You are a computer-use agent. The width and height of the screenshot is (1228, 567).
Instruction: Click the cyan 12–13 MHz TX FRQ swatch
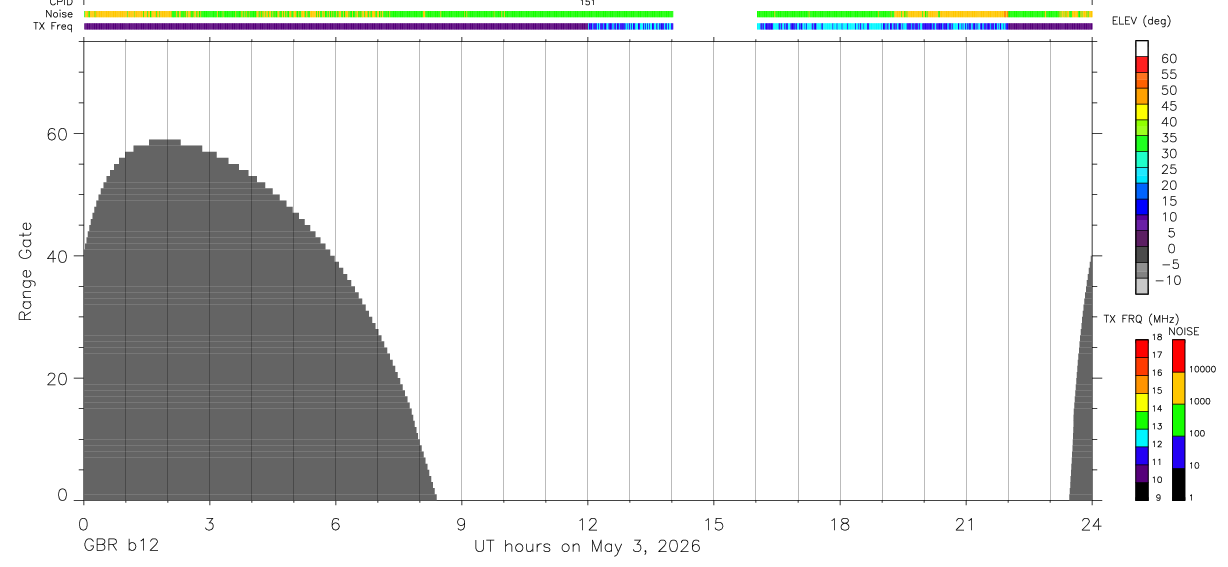[x=1141, y=439]
